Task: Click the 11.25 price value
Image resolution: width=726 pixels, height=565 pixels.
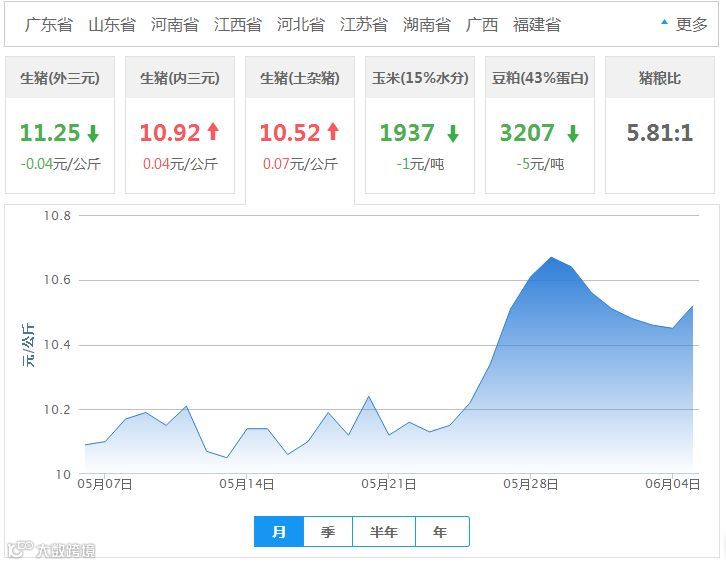Action: point(50,133)
